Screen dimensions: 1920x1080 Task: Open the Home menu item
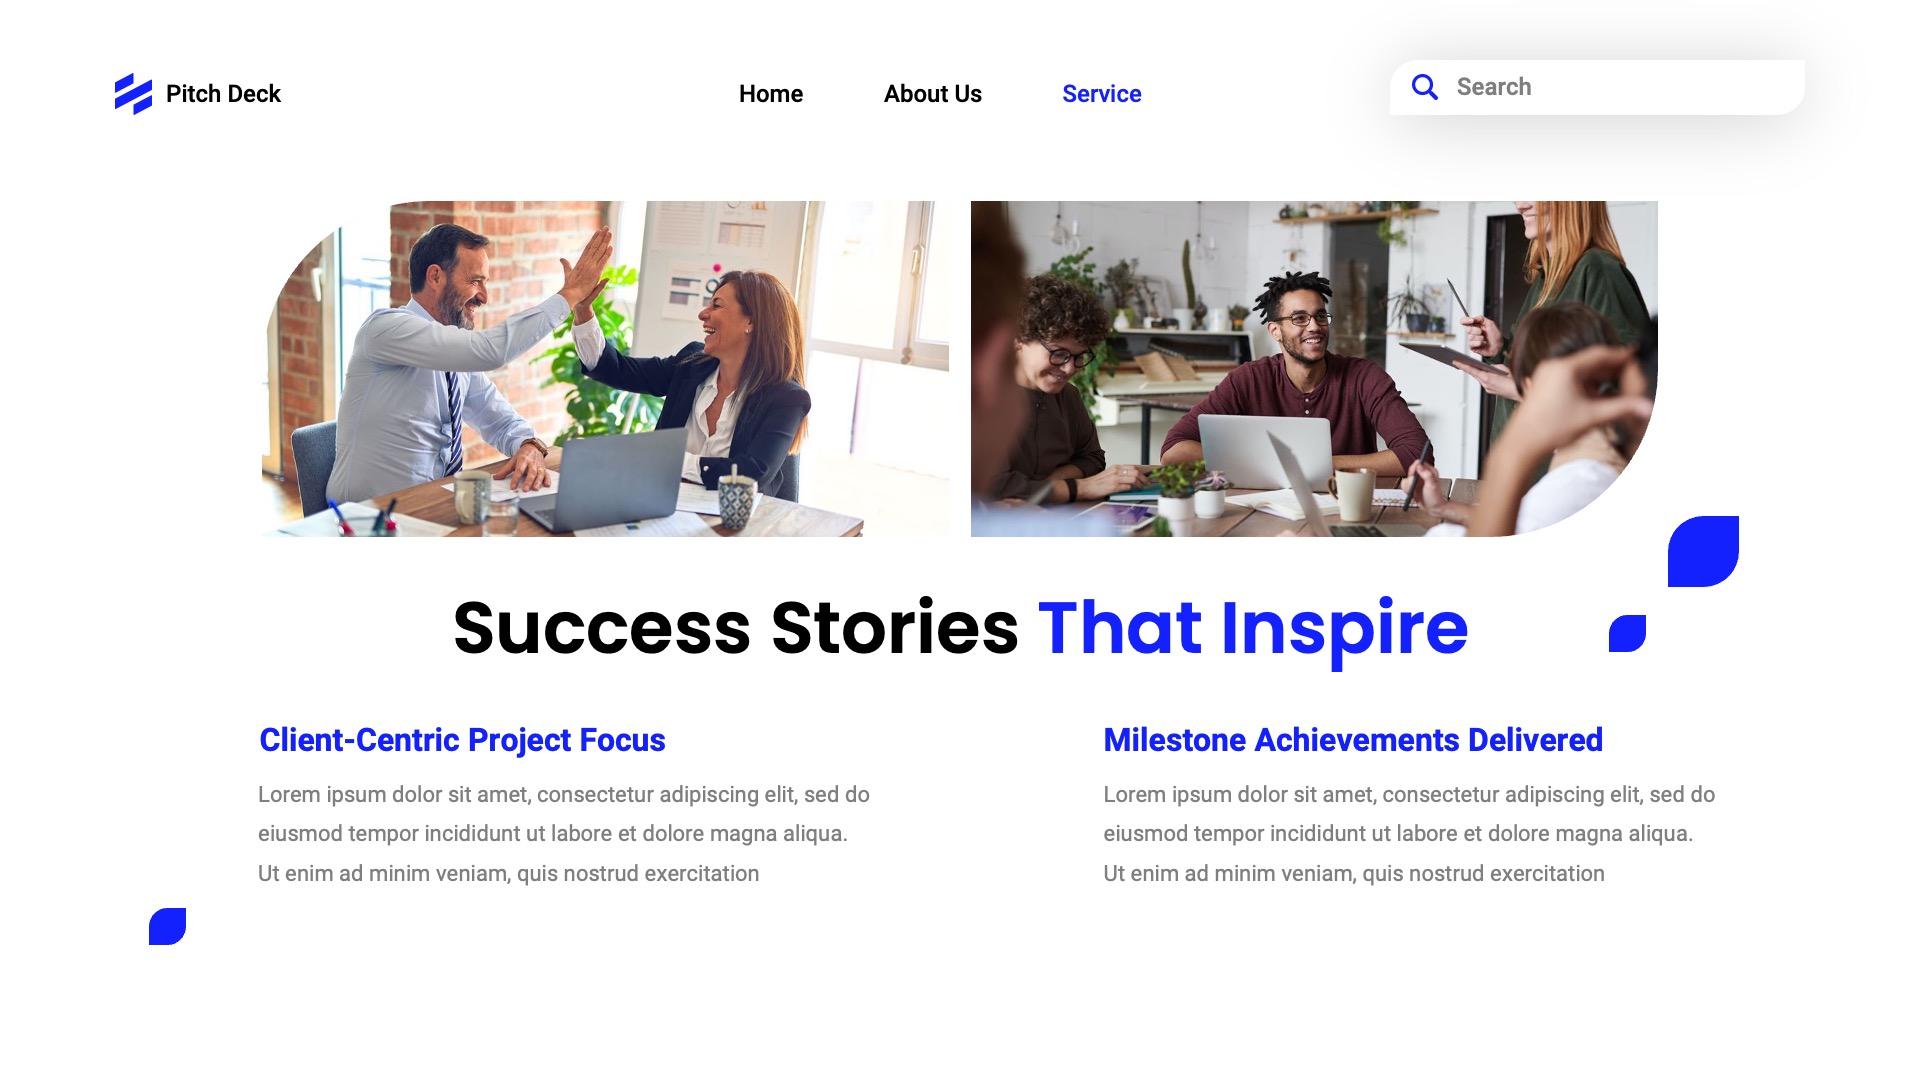pyautogui.click(x=771, y=94)
